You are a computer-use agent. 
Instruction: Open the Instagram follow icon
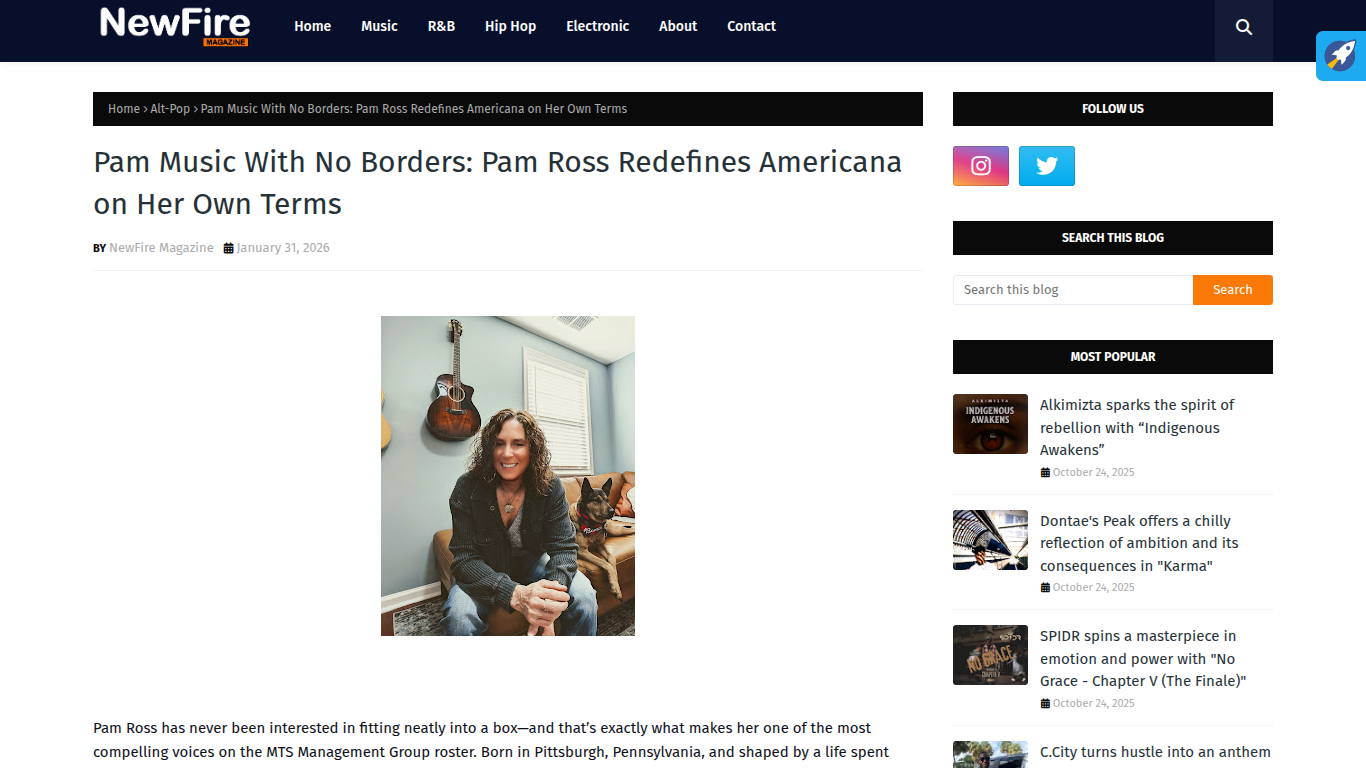pyautogui.click(x=981, y=166)
